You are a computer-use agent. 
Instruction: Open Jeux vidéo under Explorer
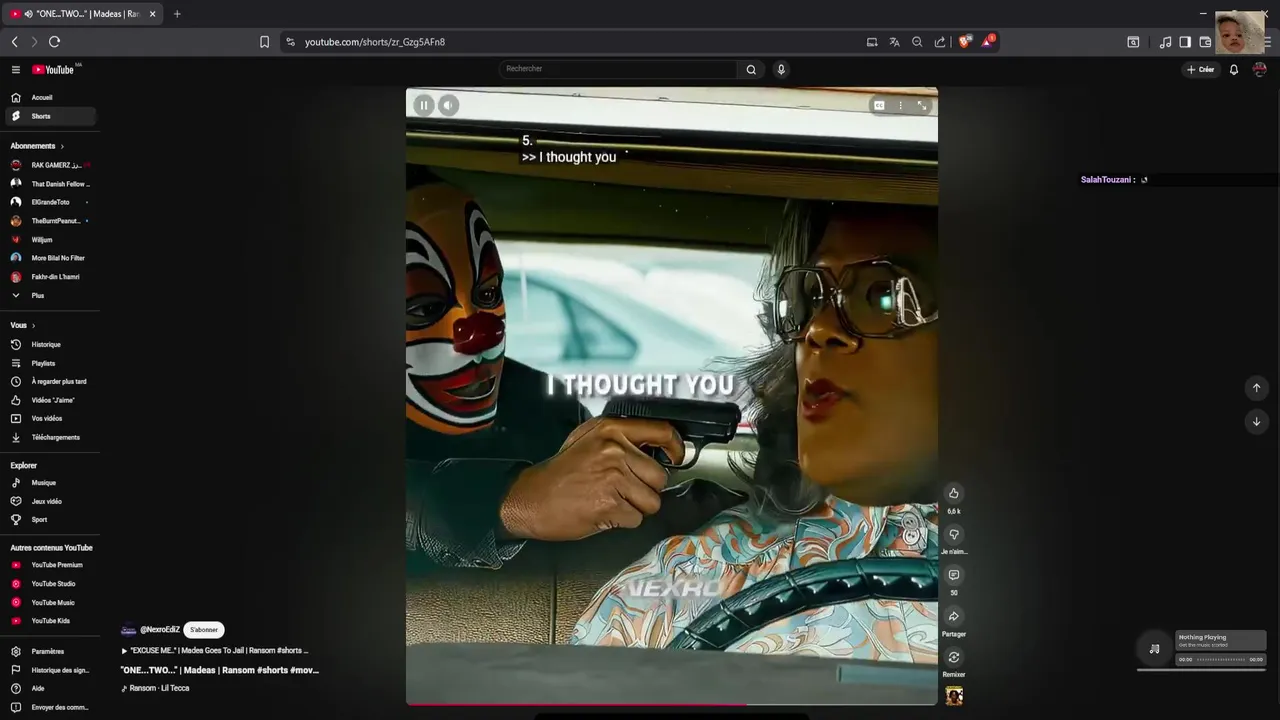[50, 501]
